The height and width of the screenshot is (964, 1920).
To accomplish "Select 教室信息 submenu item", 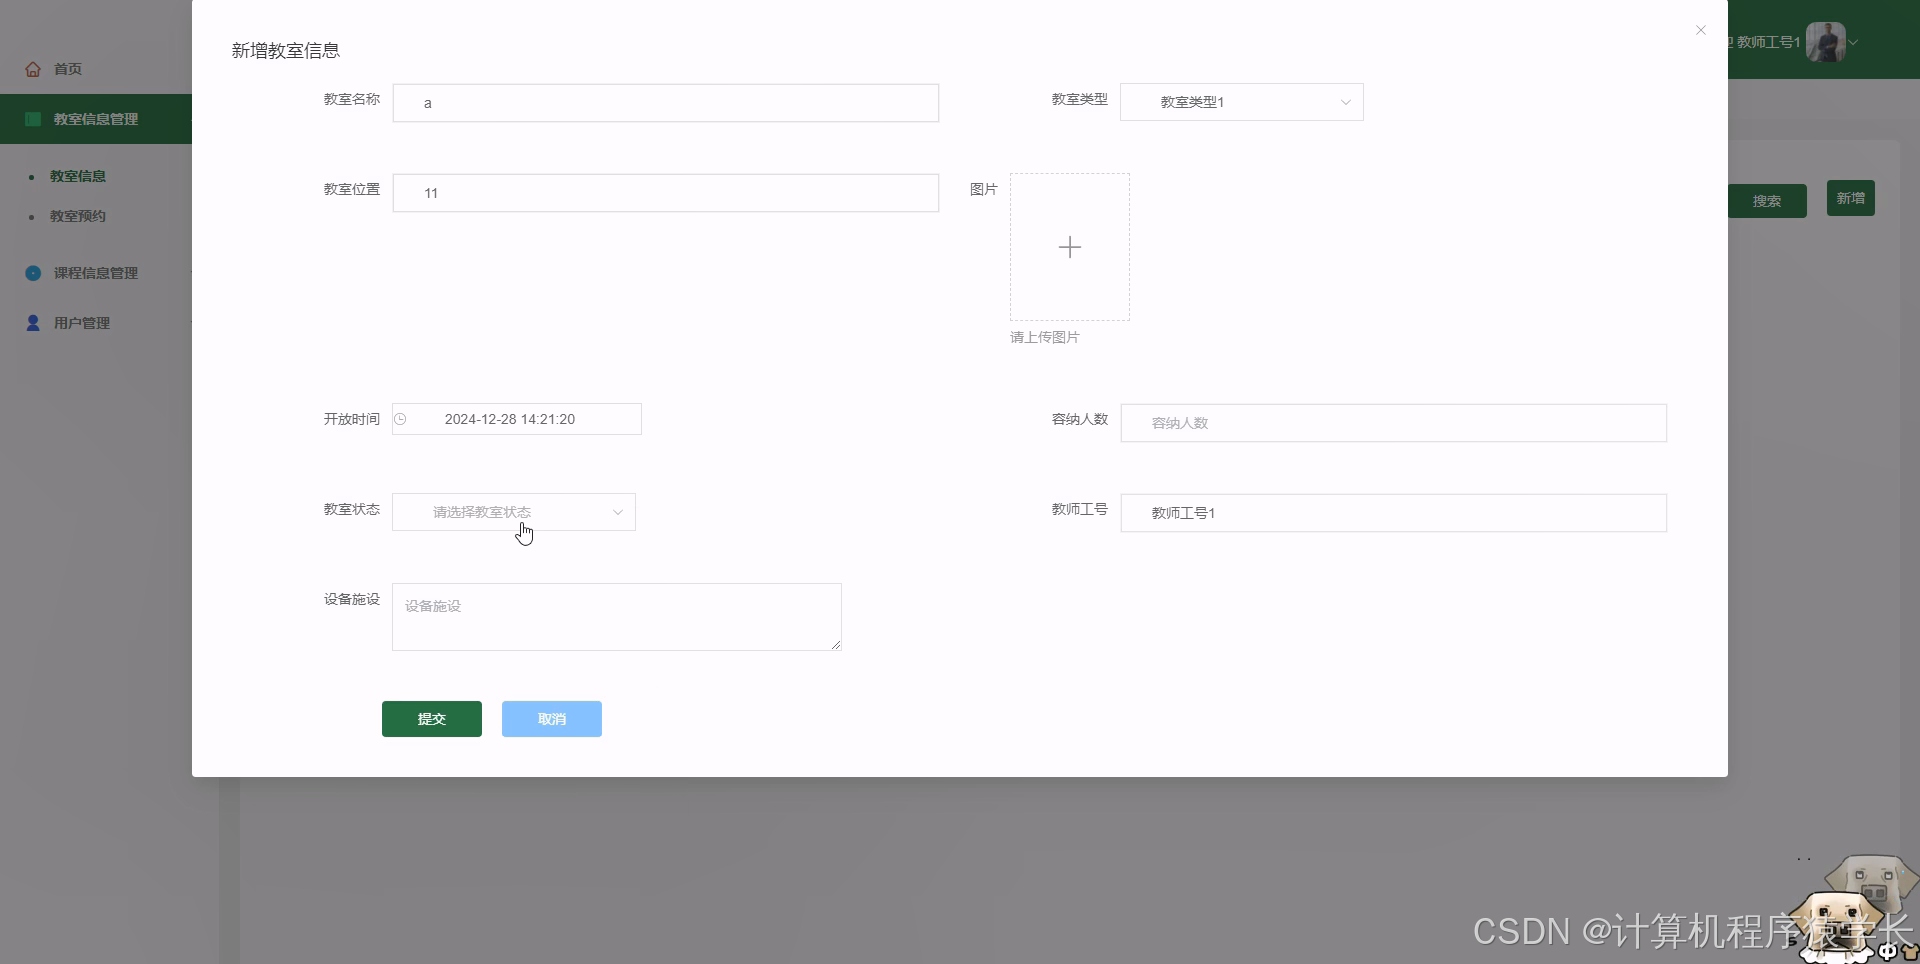I will pos(78,176).
